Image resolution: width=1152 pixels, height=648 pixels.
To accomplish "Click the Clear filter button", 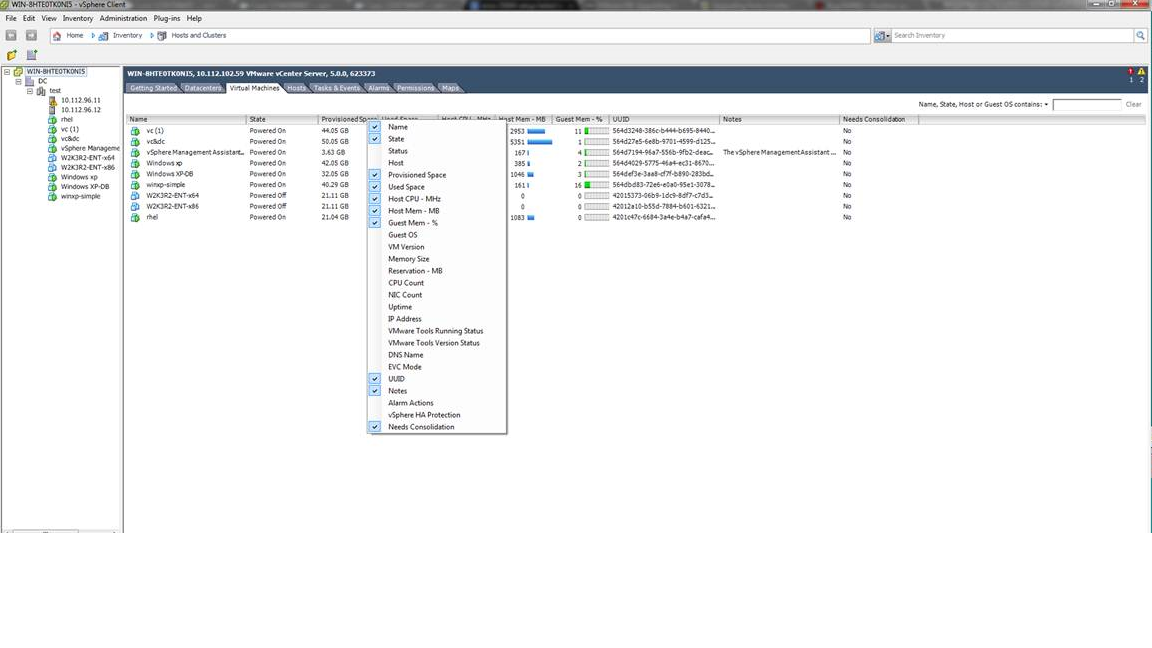I will click(x=1134, y=104).
